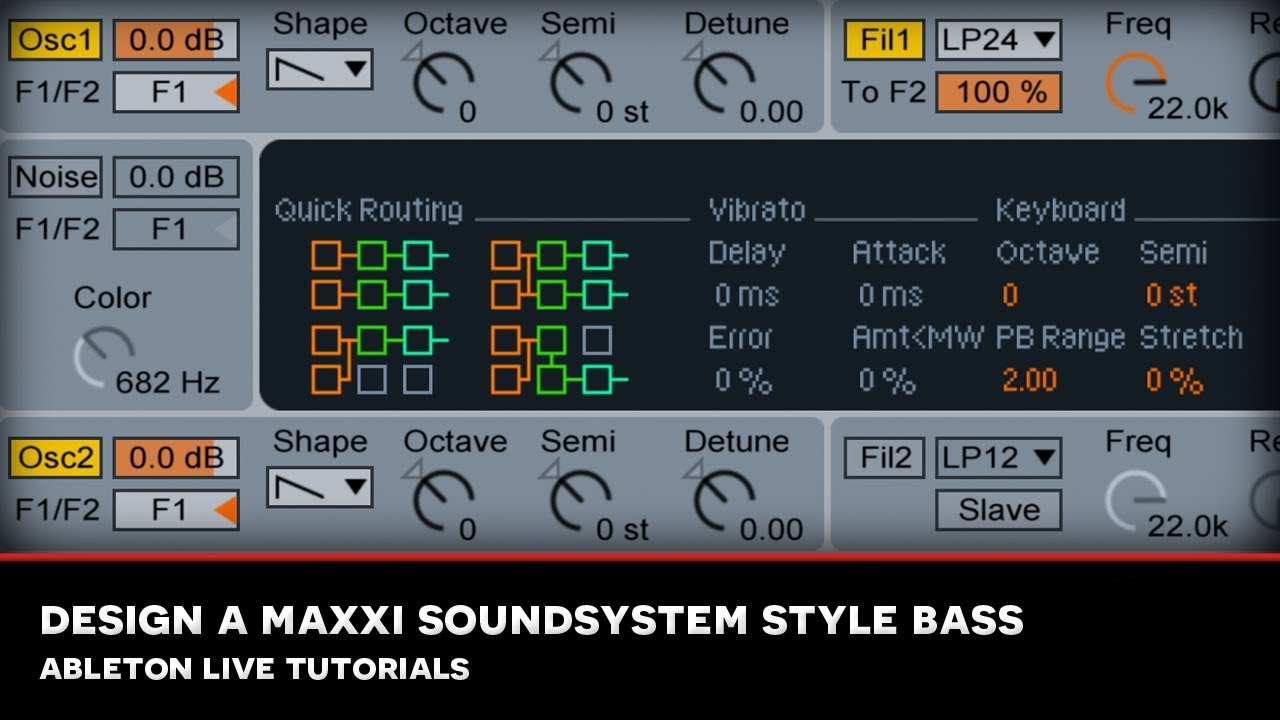Click the Keyboard Octave value 0
The width and height of the screenshot is (1280, 720).
1010,295
